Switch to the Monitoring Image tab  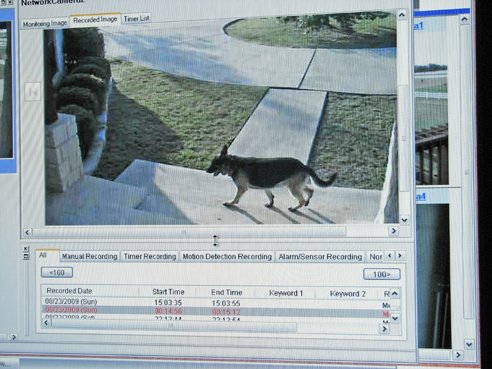pos(45,23)
